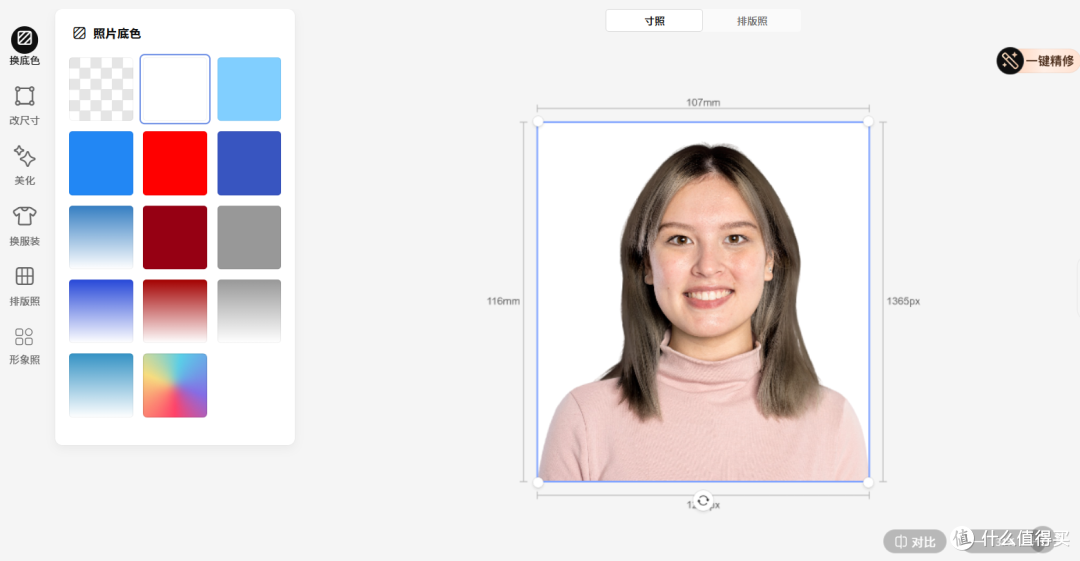Open the 排版照 layout tool in sidebar
Viewport: 1080px width, 561px height.
coord(24,286)
